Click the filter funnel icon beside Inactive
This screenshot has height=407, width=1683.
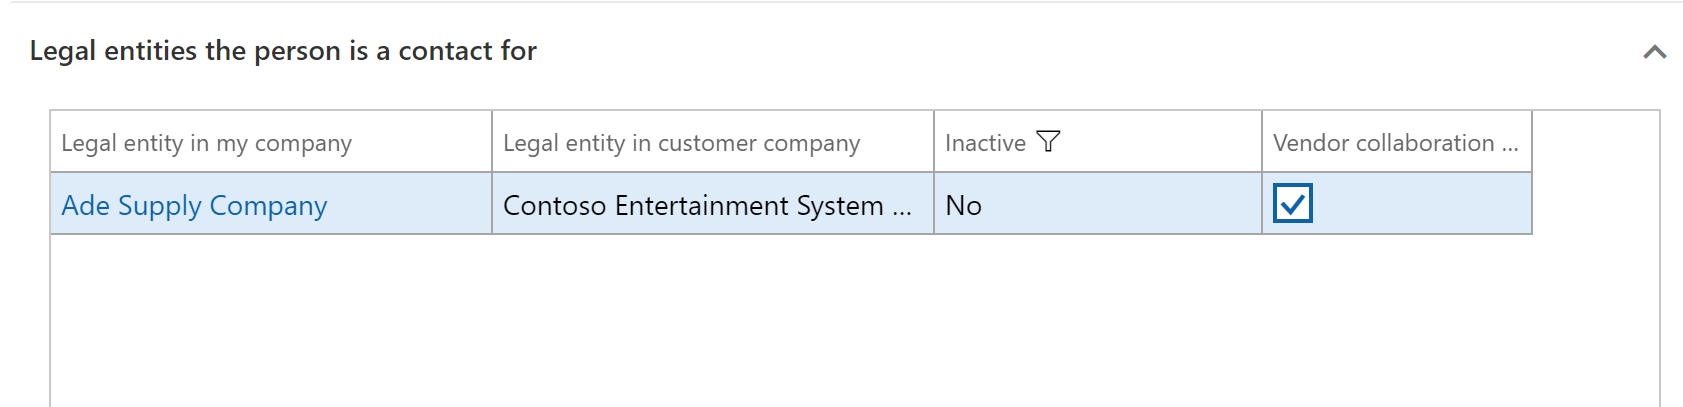tap(1048, 142)
